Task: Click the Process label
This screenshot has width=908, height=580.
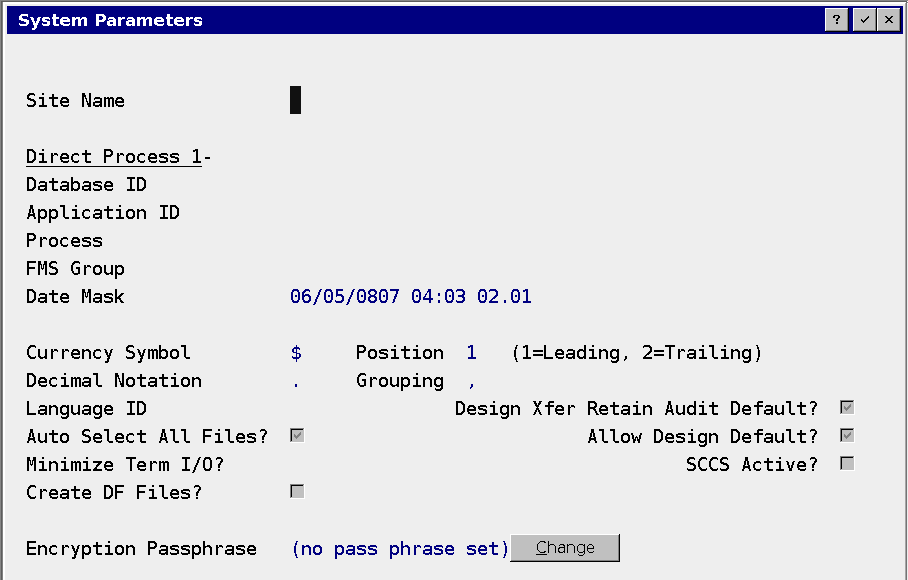Action: [x=64, y=241]
